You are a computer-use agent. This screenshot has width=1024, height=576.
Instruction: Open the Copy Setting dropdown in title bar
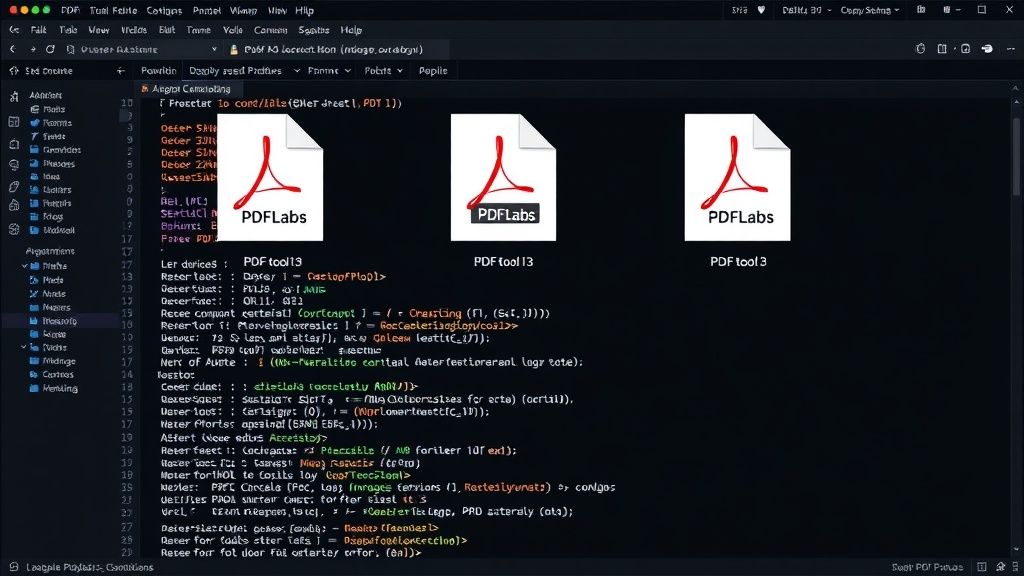[x=869, y=10]
